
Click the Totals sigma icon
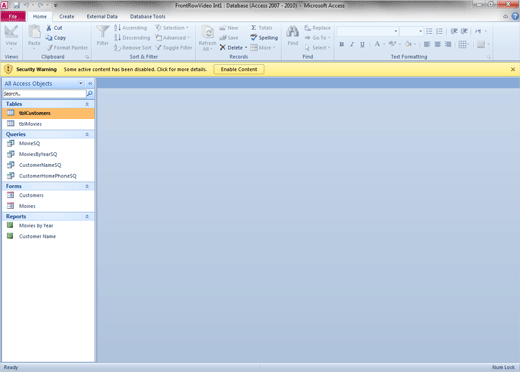coord(254,28)
